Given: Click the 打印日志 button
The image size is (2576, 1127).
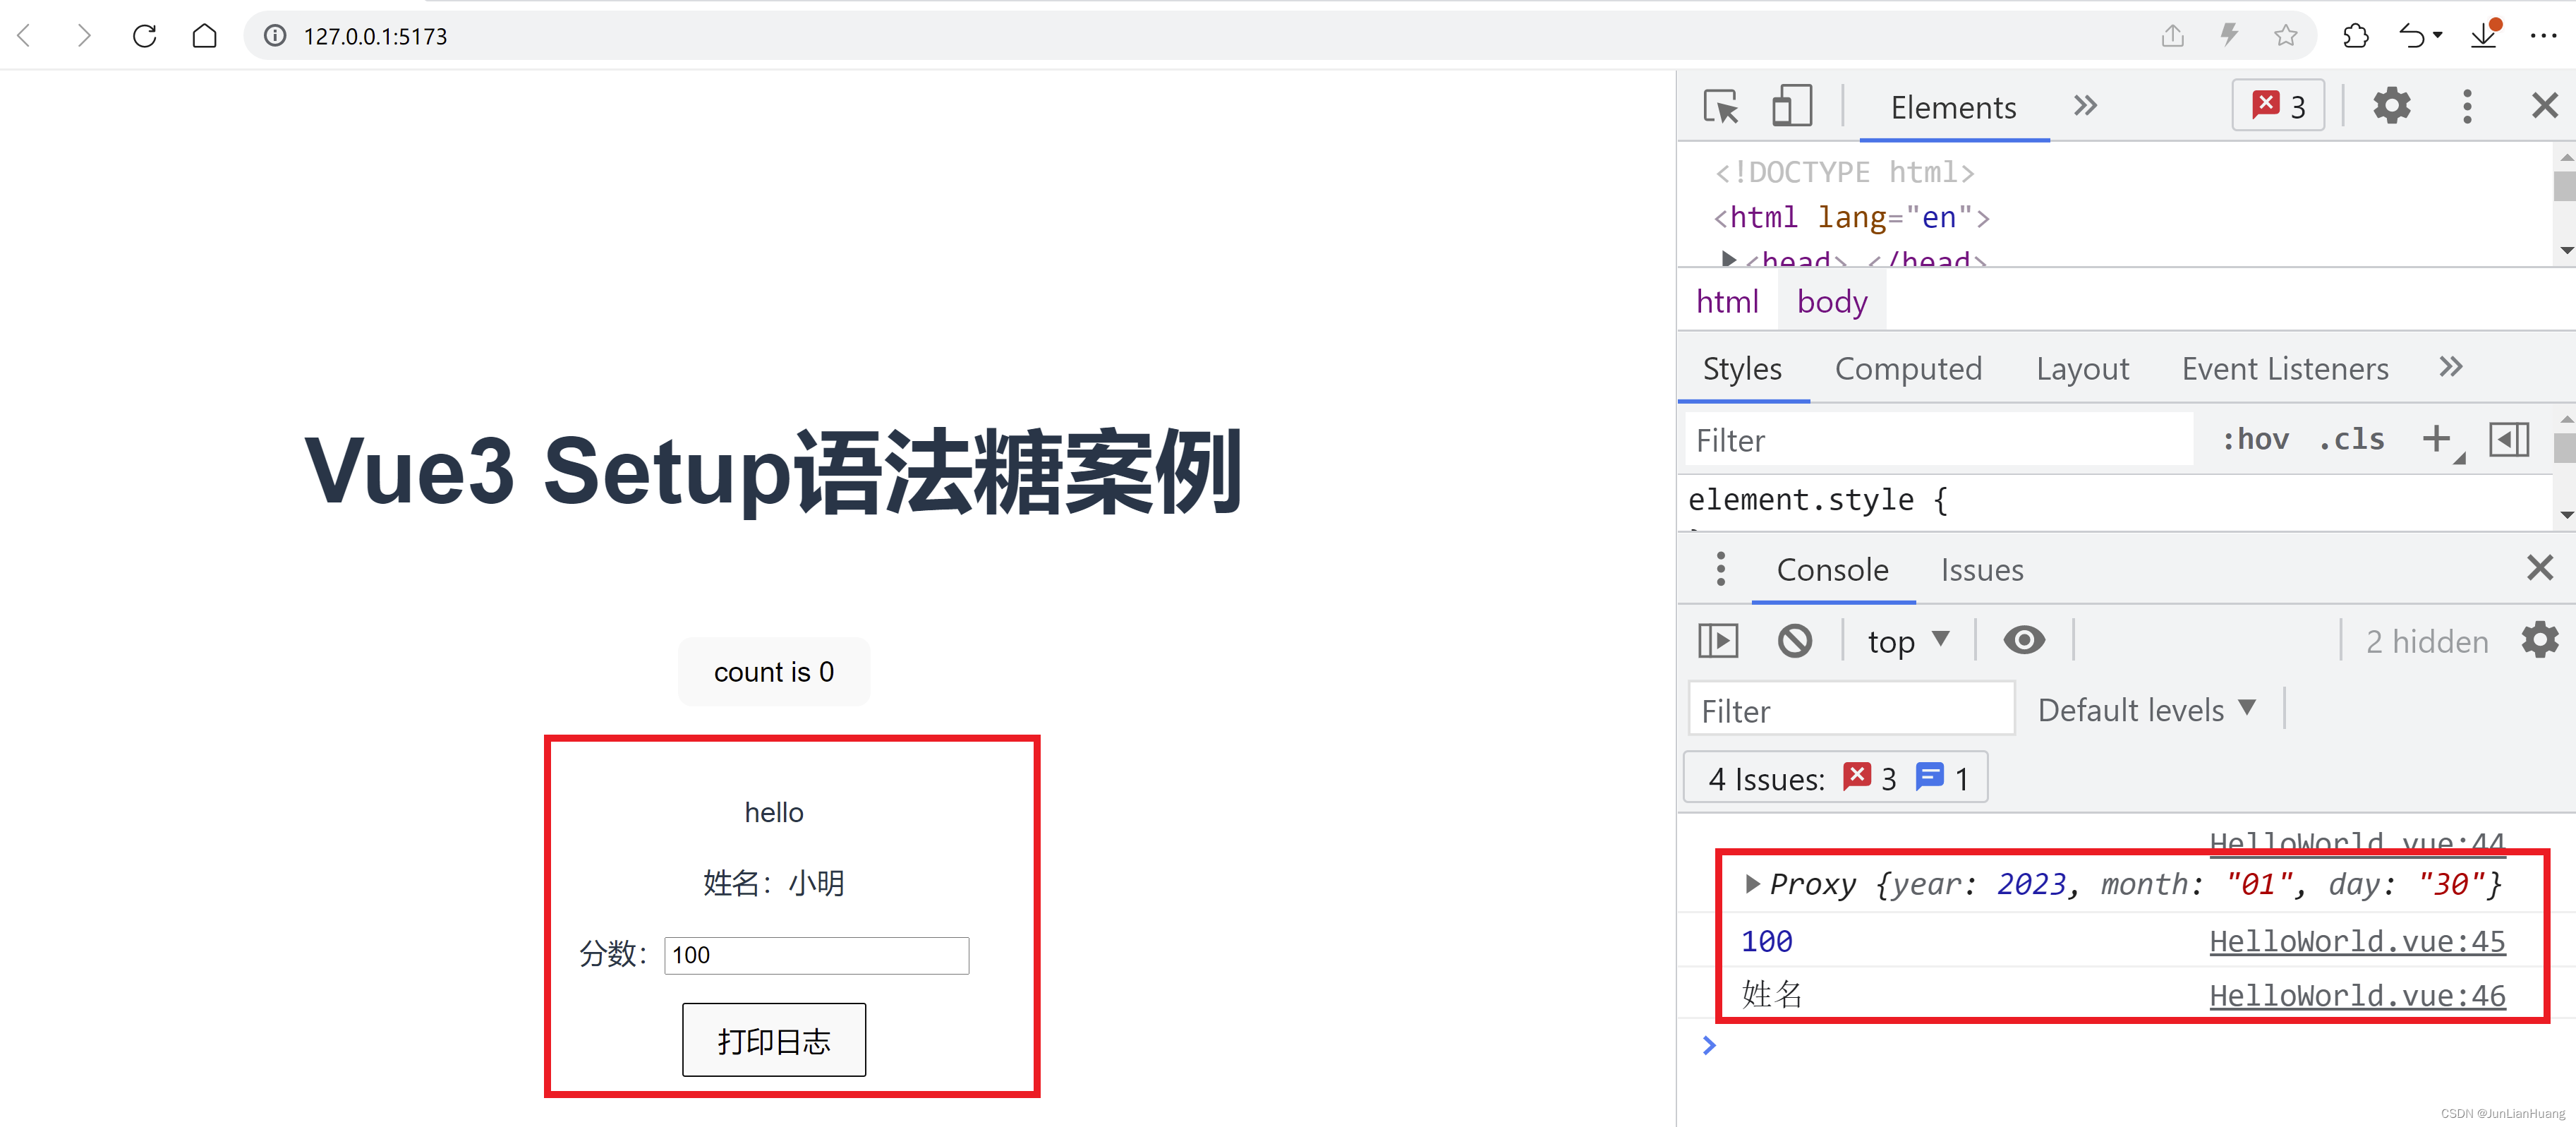Looking at the screenshot, I should click(x=773, y=1040).
